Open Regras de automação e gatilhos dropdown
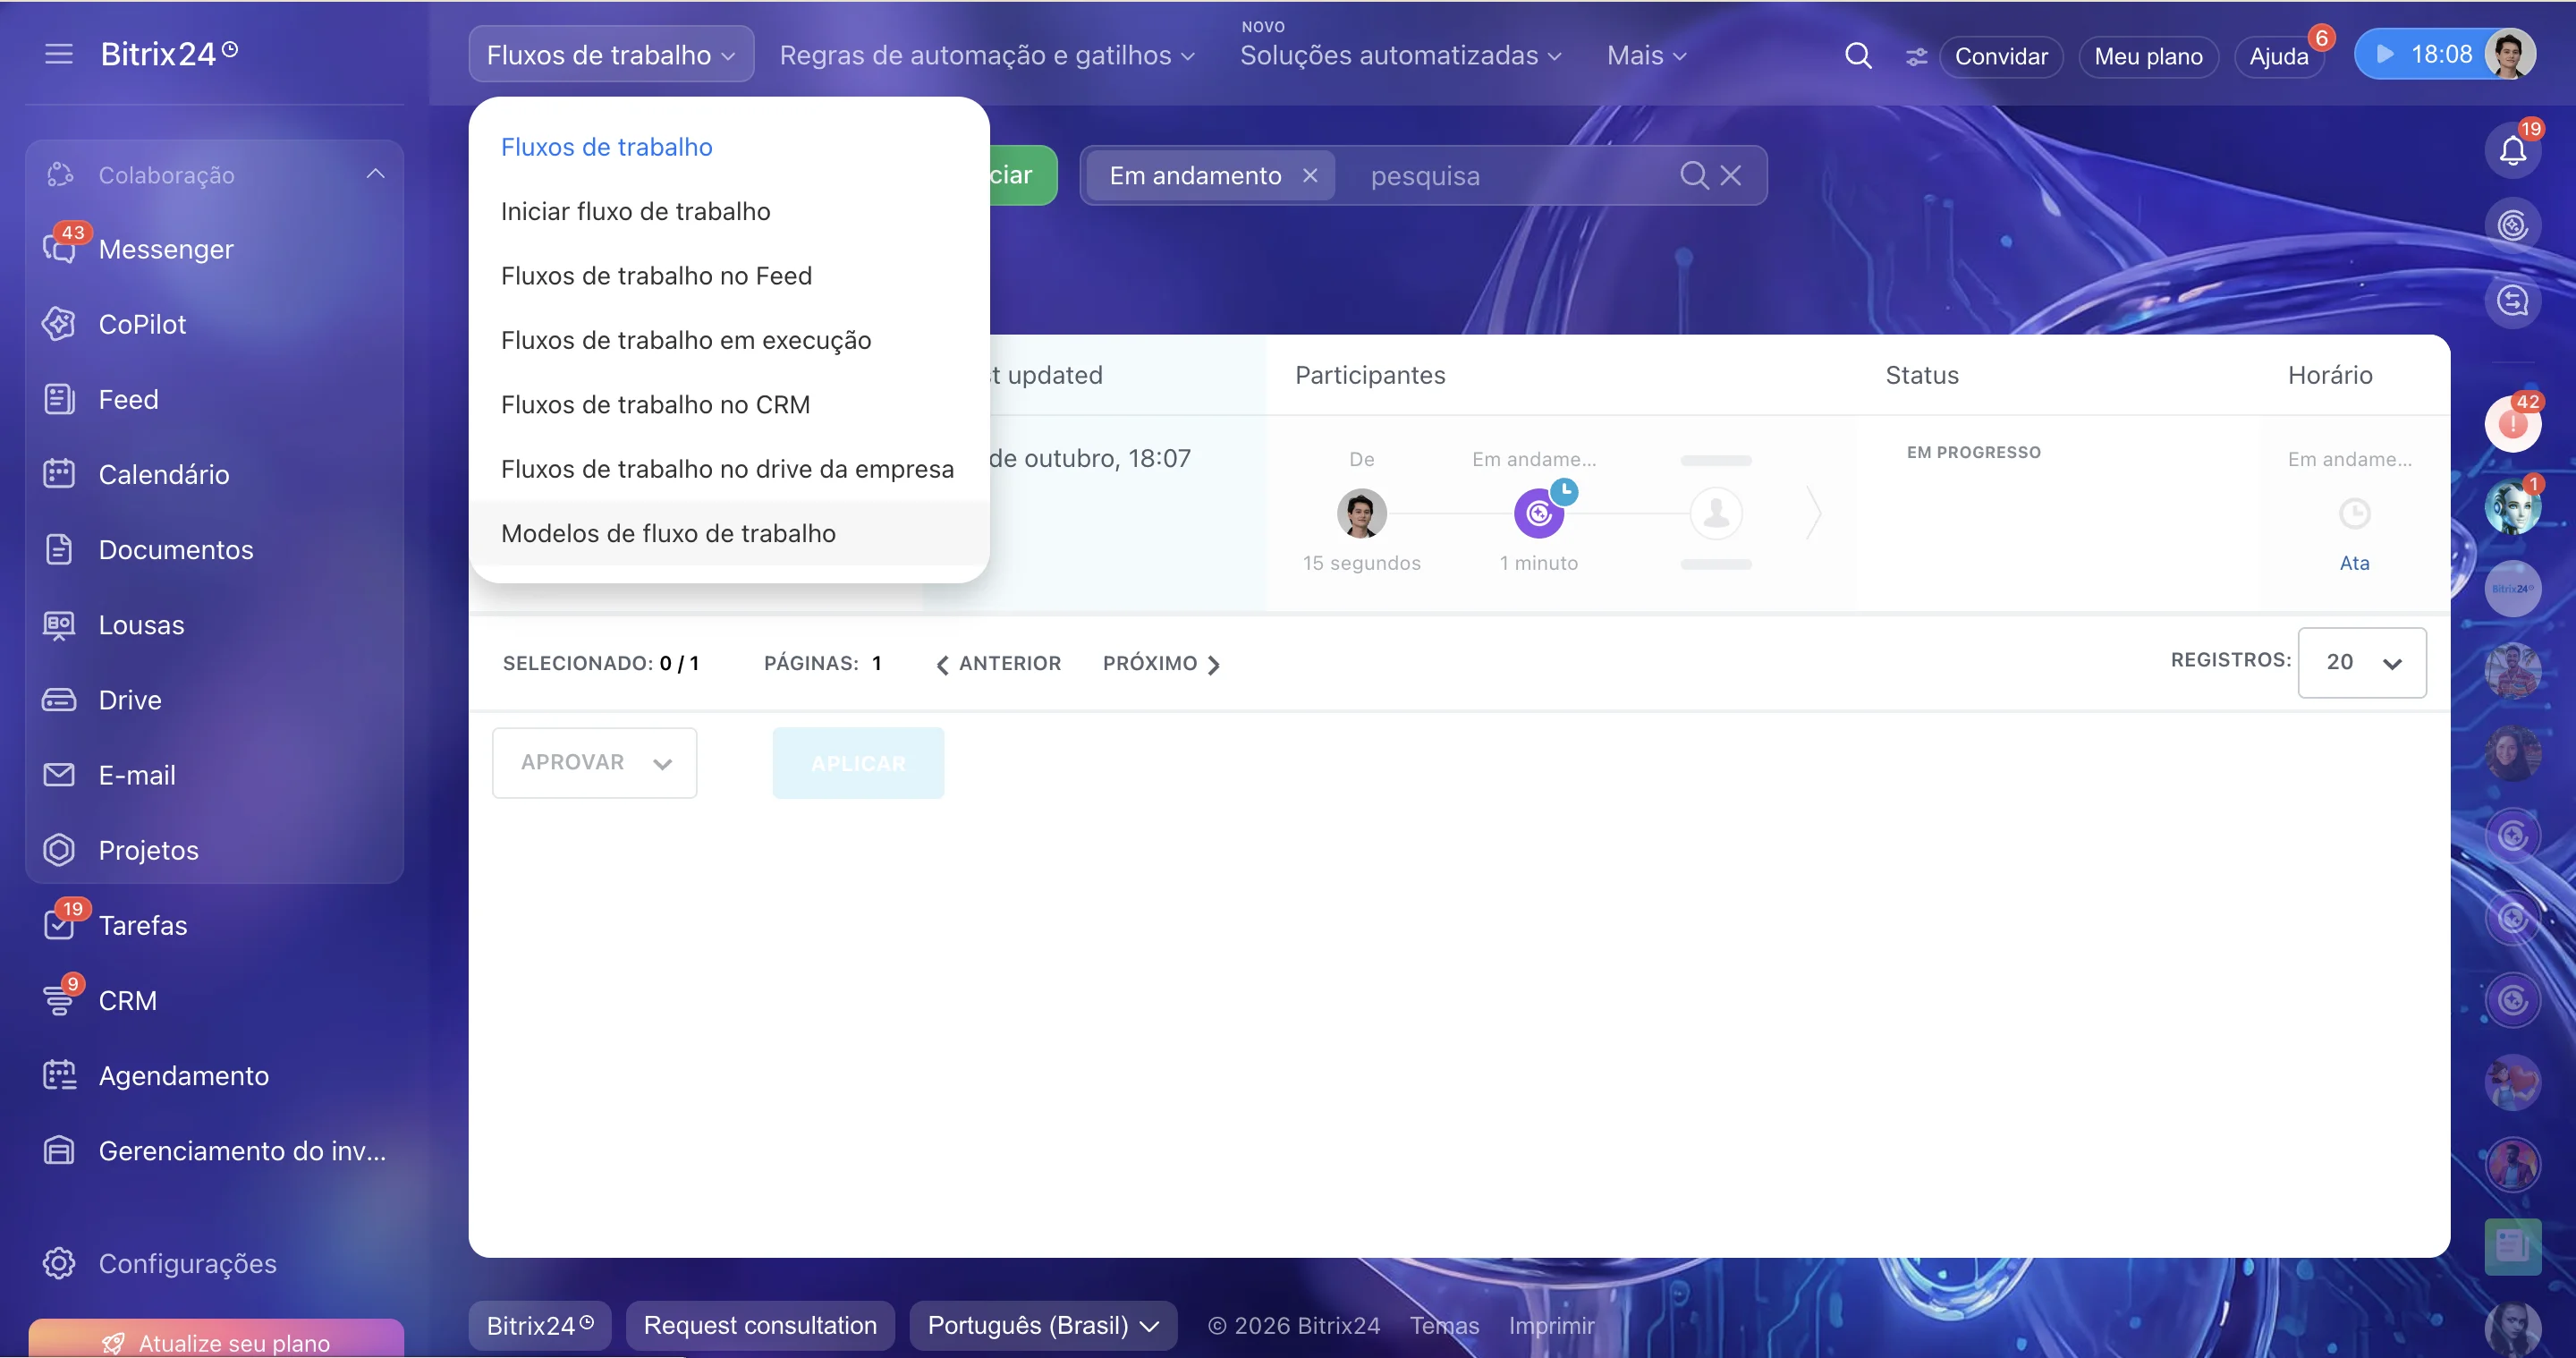The width and height of the screenshot is (2576, 1358). [x=987, y=55]
